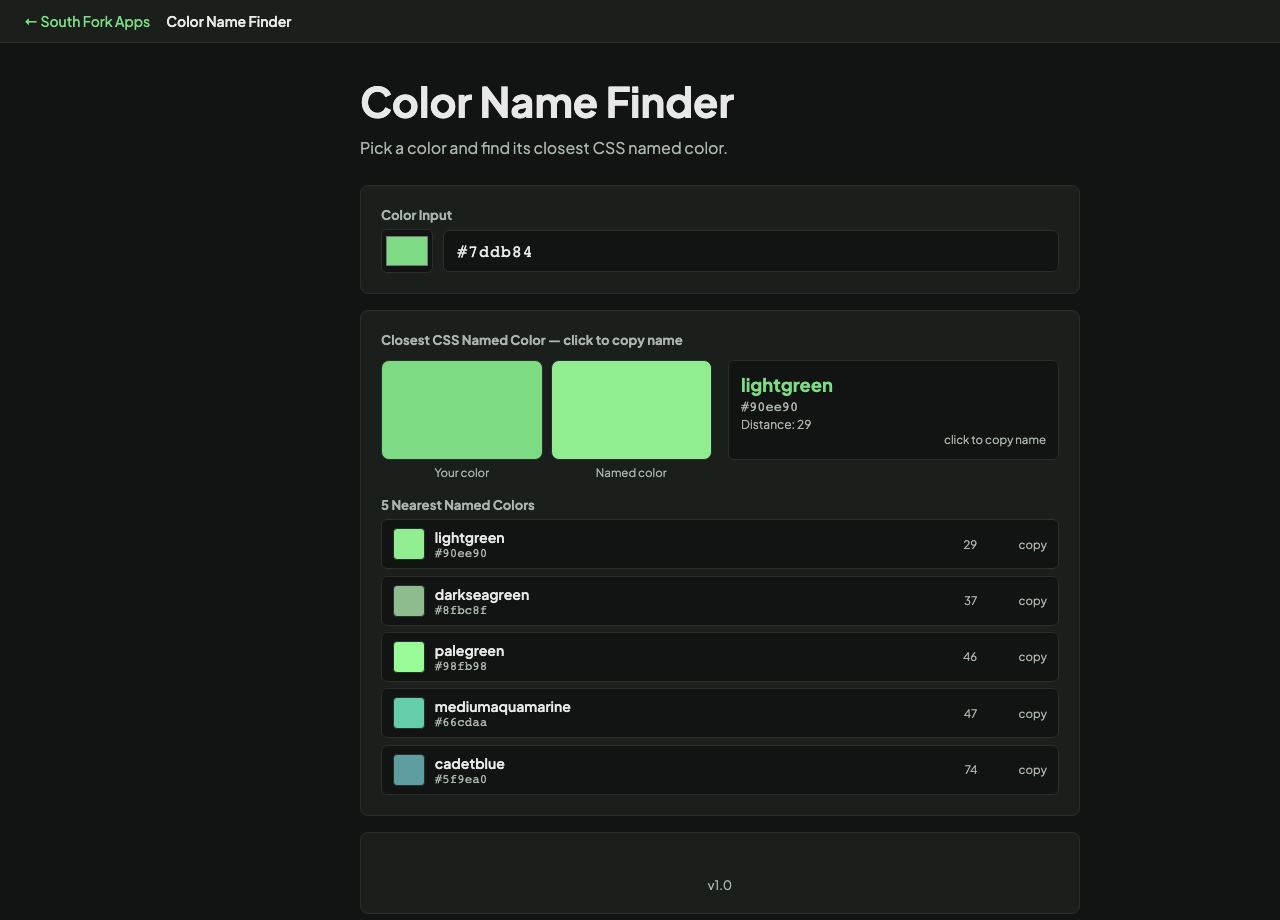Click the lightgreen result card to copy name
Screen dimensions: 1280x920
tap(893, 410)
